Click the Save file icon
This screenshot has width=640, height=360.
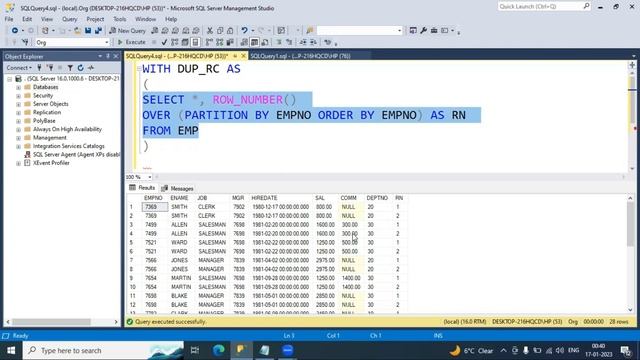88,31
